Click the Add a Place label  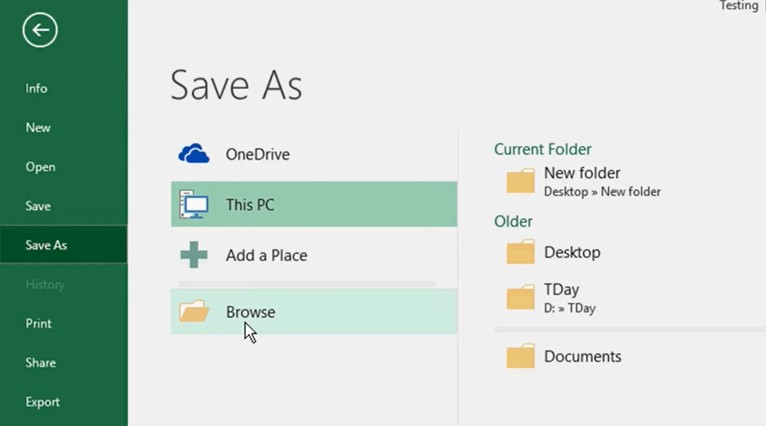click(x=266, y=255)
